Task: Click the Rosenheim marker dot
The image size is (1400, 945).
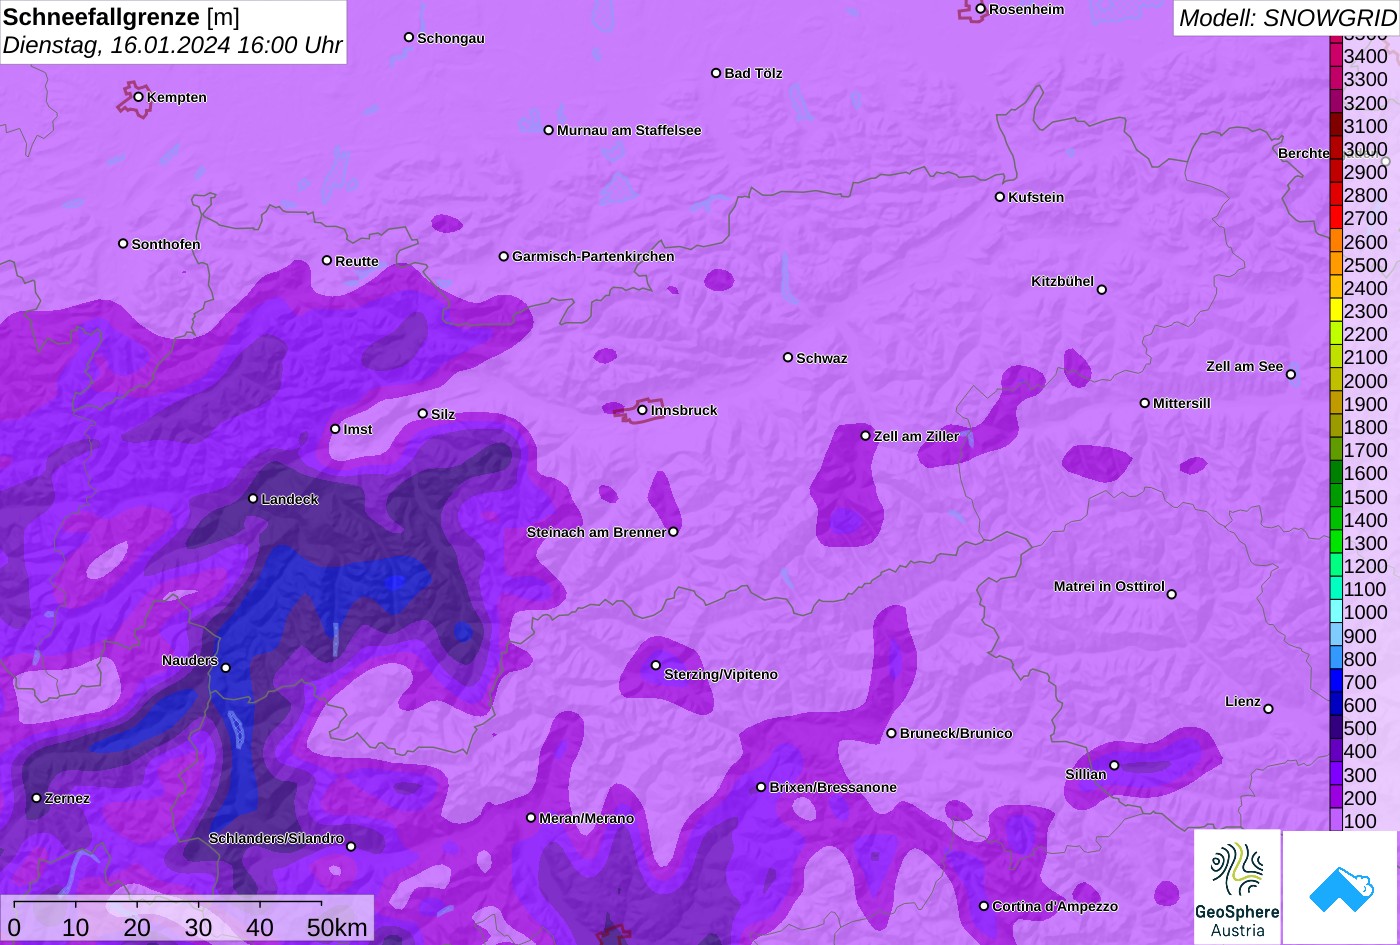Action: 981,9
